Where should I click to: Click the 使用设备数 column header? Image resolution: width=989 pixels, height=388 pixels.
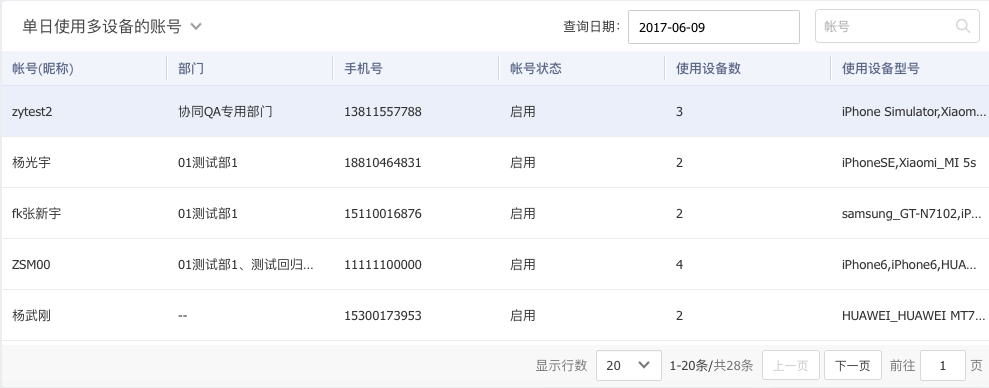[708, 69]
